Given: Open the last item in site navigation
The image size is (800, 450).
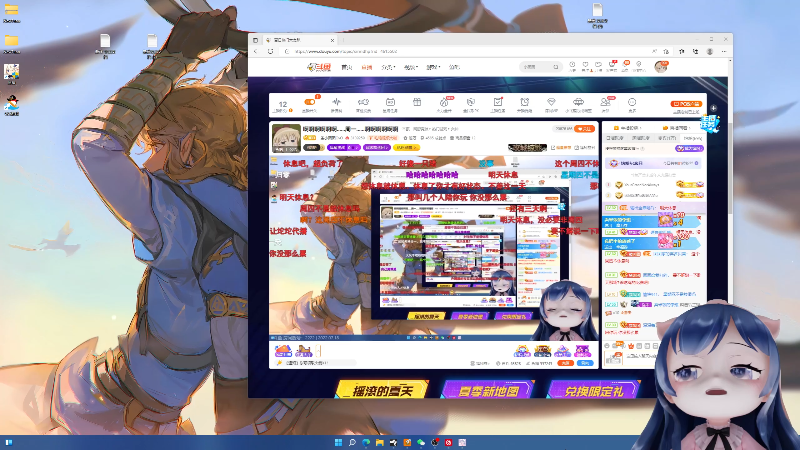Looking at the screenshot, I should click(x=454, y=67).
